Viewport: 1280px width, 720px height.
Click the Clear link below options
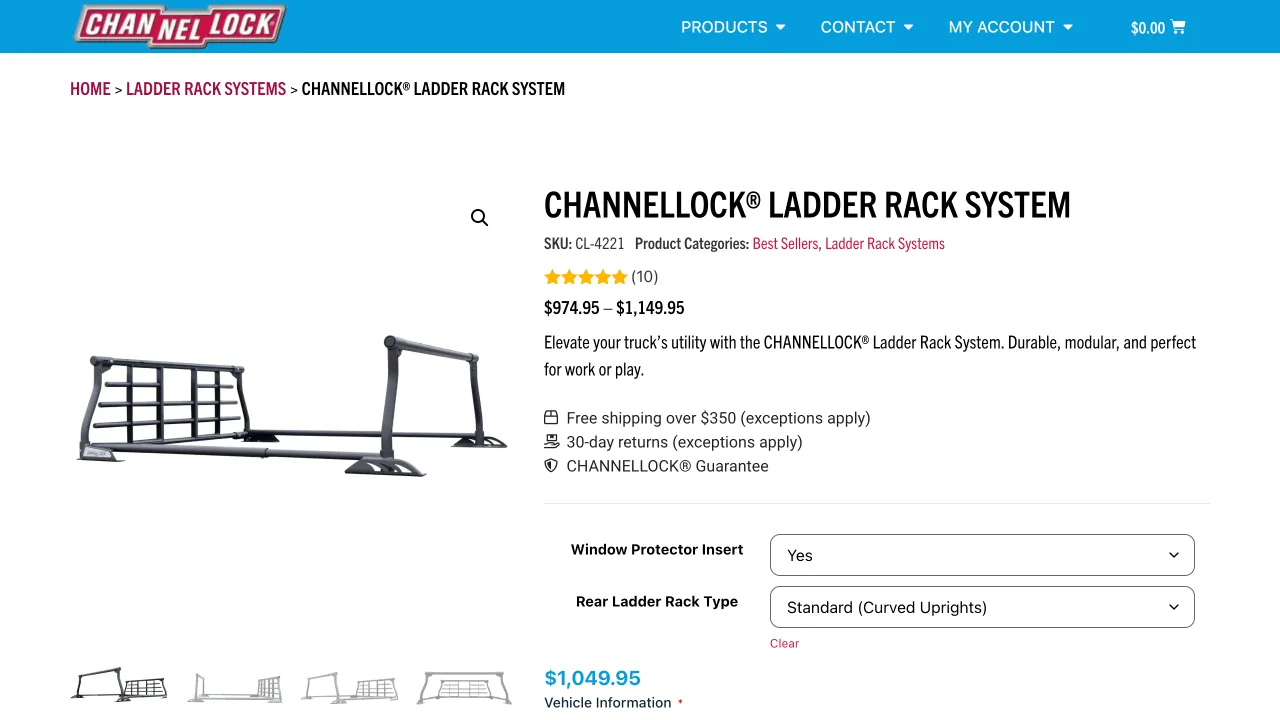[x=784, y=643]
